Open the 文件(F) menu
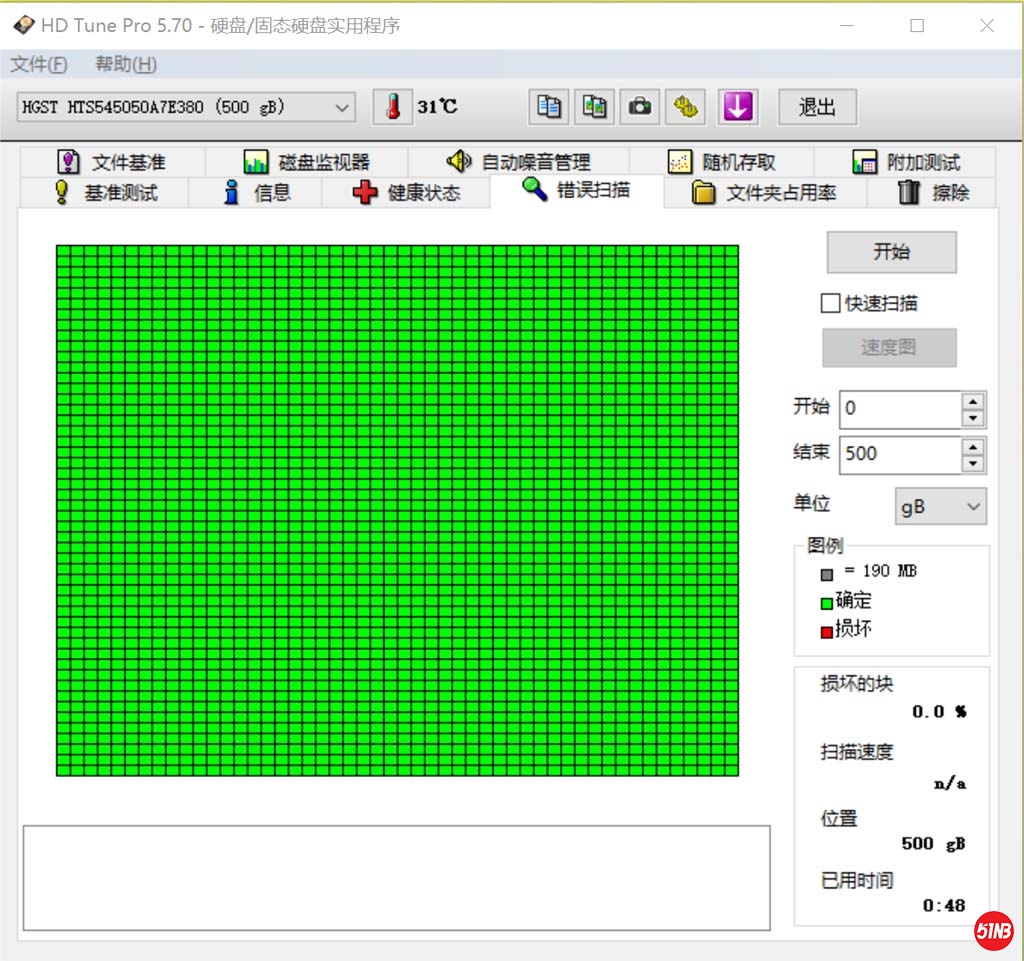 pyautogui.click(x=39, y=65)
